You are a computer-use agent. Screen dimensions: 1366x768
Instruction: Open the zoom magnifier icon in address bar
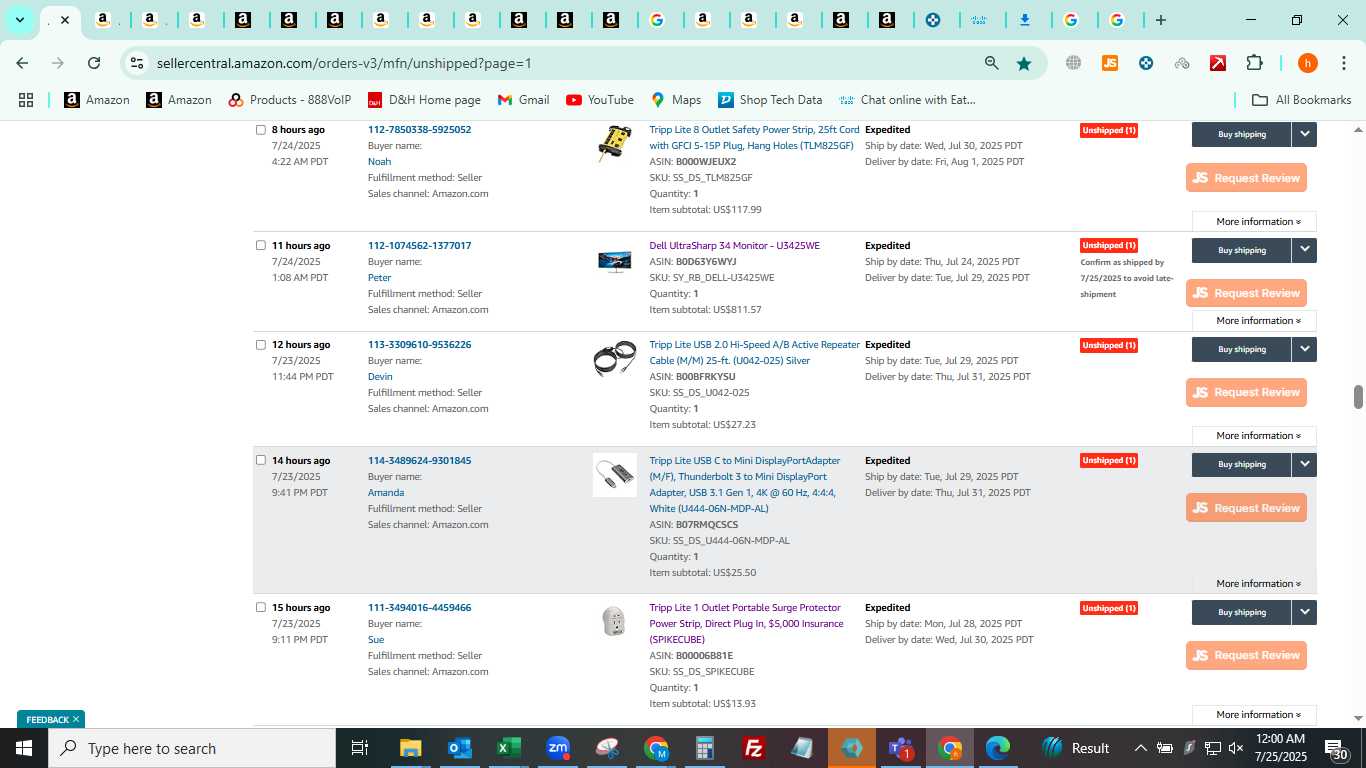[x=991, y=63]
